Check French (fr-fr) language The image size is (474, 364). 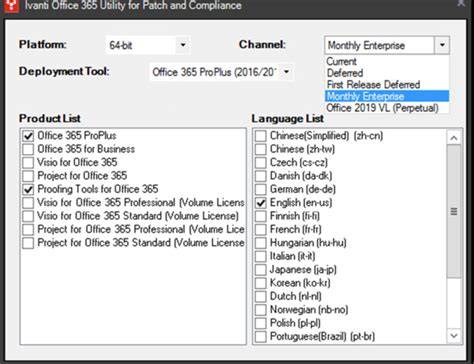pyautogui.click(x=261, y=229)
